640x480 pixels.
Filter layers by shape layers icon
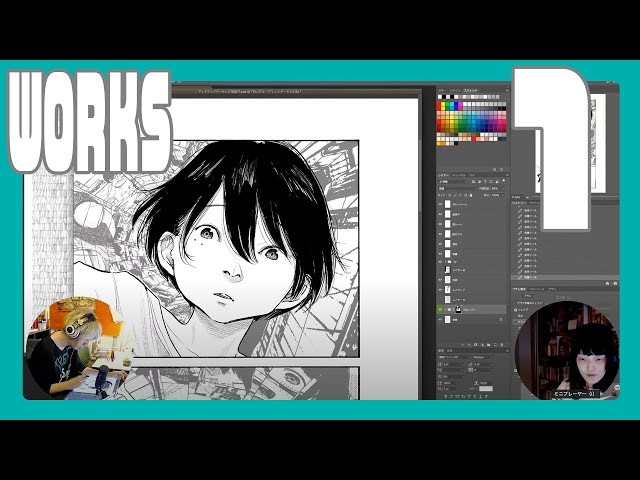coord(491,181)
